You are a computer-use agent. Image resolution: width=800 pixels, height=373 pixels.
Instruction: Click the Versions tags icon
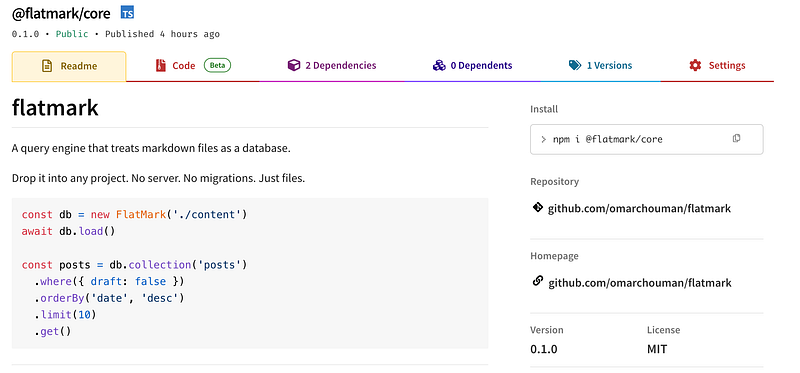(575, 65)
